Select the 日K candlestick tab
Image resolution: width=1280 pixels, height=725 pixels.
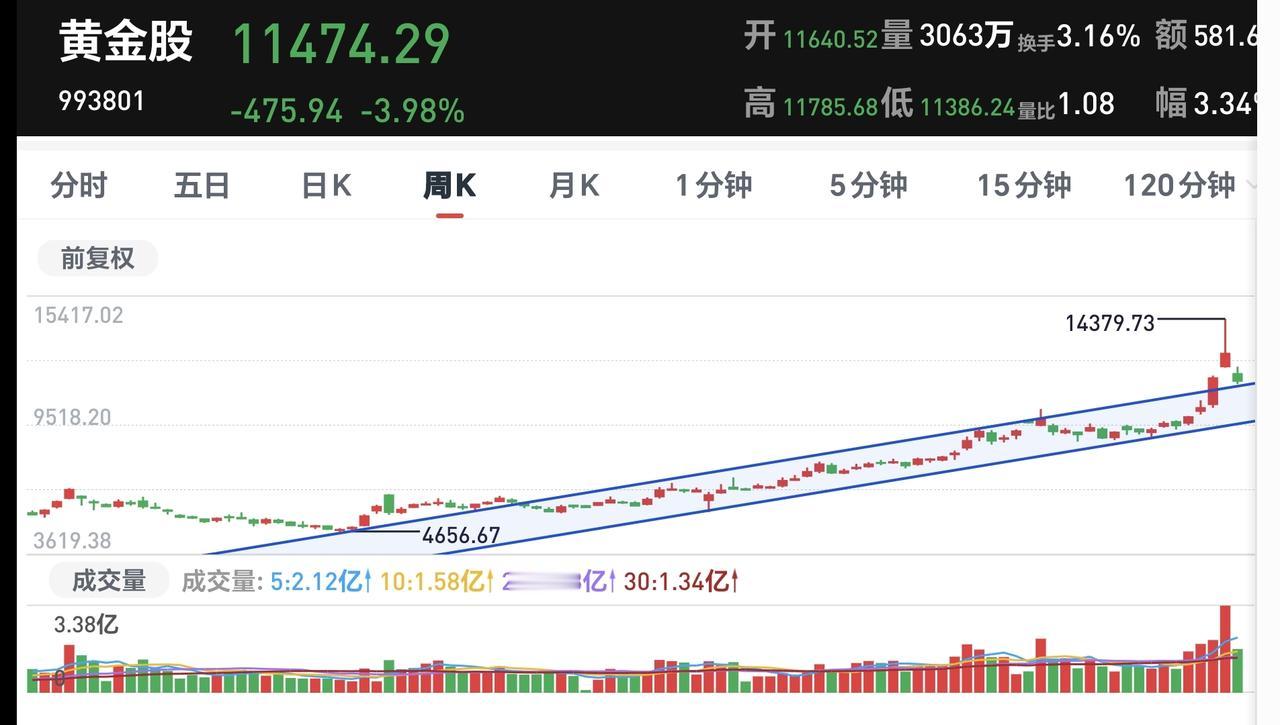coord(326,186)
